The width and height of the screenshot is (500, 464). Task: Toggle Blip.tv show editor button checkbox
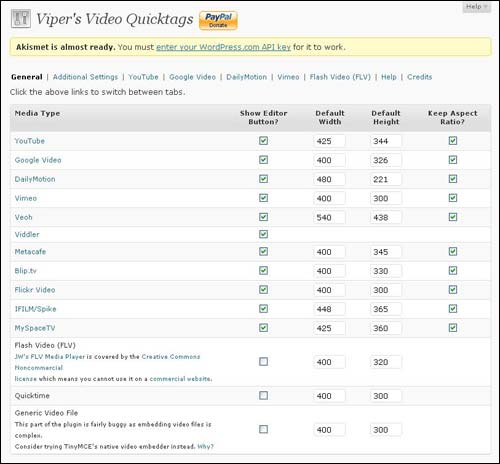[x=263, y=270]
